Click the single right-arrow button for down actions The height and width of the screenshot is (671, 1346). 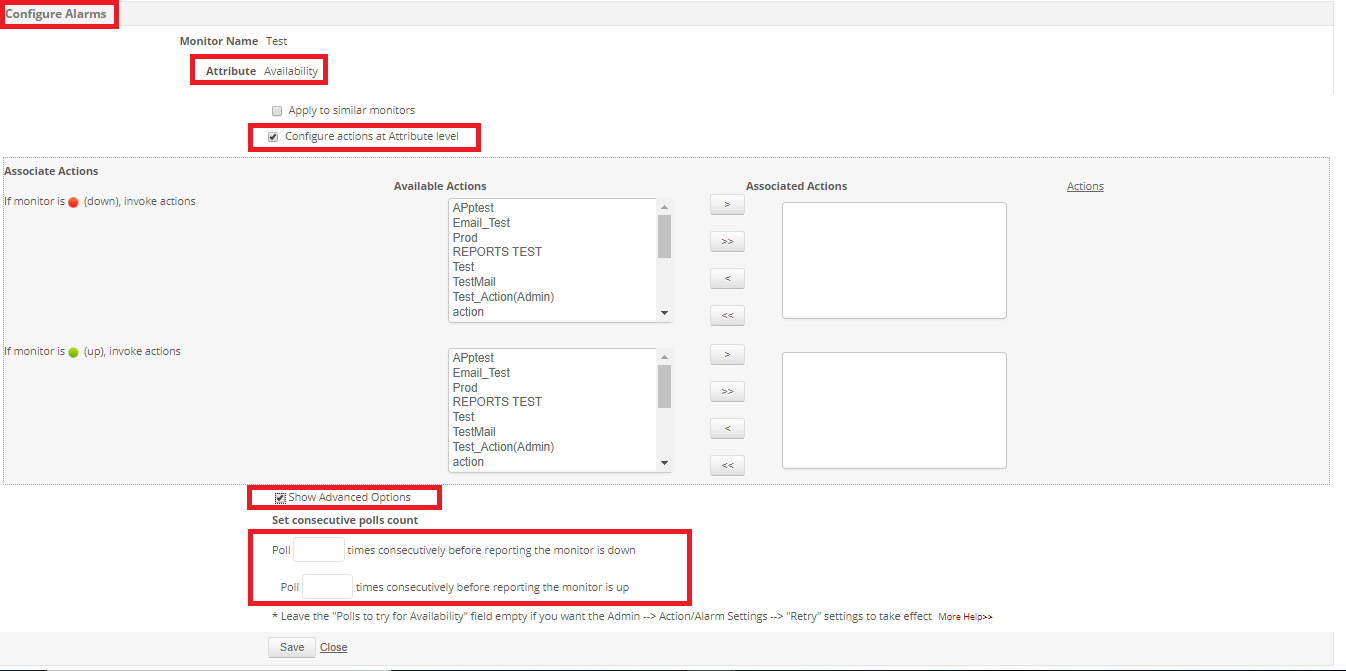(x=727, y=205)
